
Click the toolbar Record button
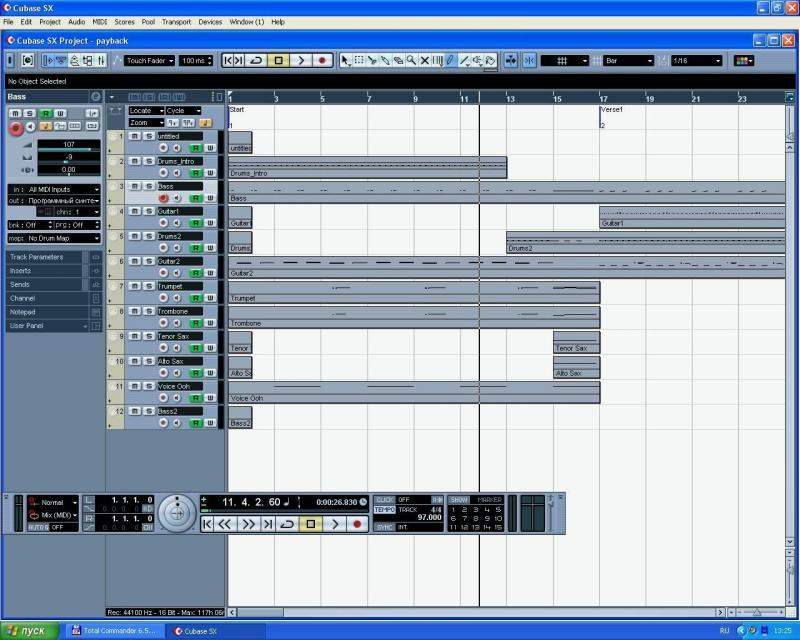322,61
